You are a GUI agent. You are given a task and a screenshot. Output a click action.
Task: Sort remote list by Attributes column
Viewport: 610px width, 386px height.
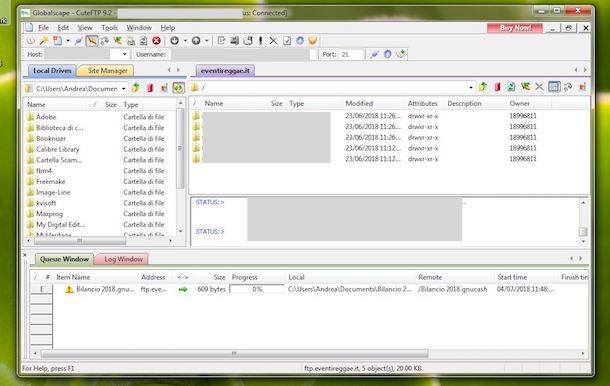coord(422,104)
